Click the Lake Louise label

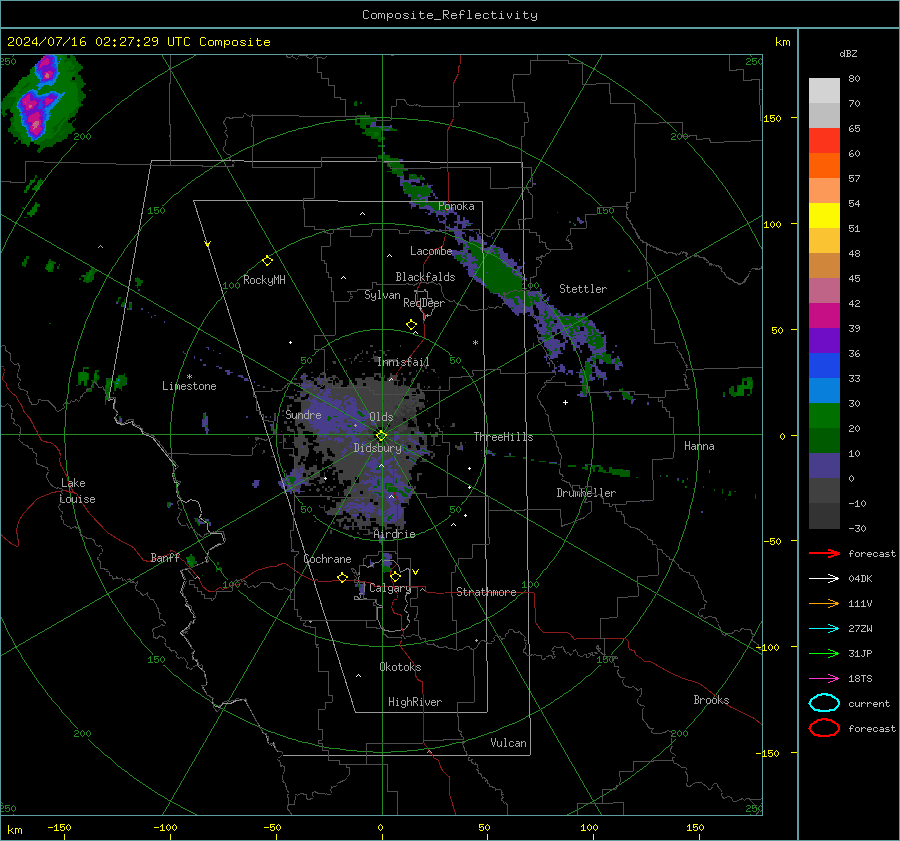[77, 491]
